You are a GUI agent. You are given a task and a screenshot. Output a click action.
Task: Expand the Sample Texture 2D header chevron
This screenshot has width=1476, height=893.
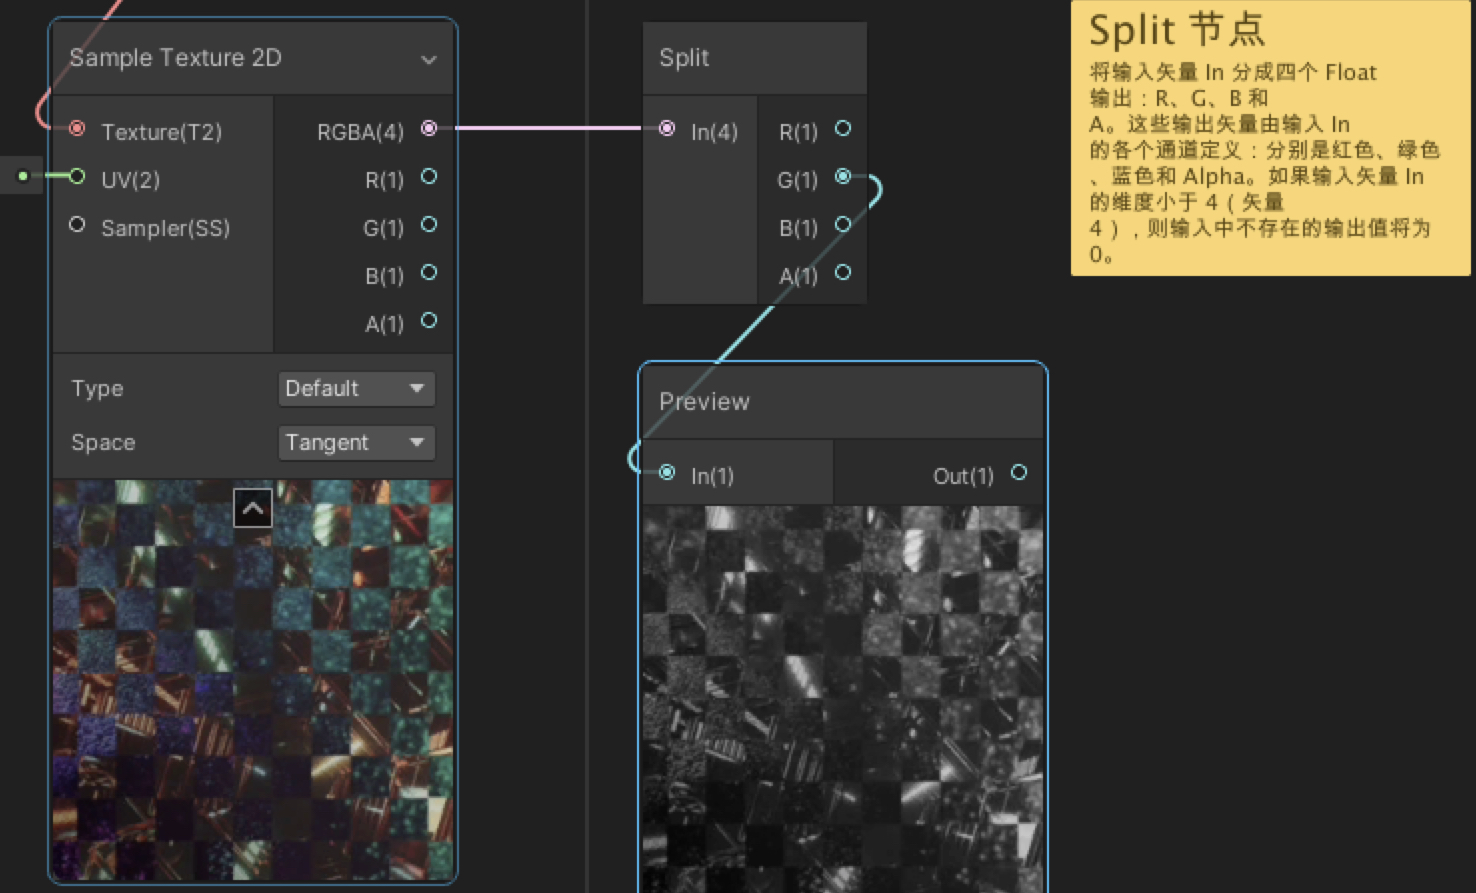point(429,58)
